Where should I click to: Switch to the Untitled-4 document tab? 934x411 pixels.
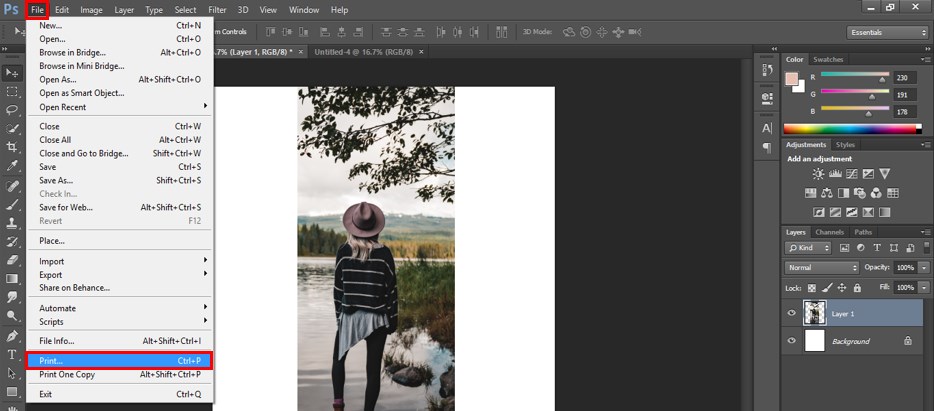coord(363,52)
